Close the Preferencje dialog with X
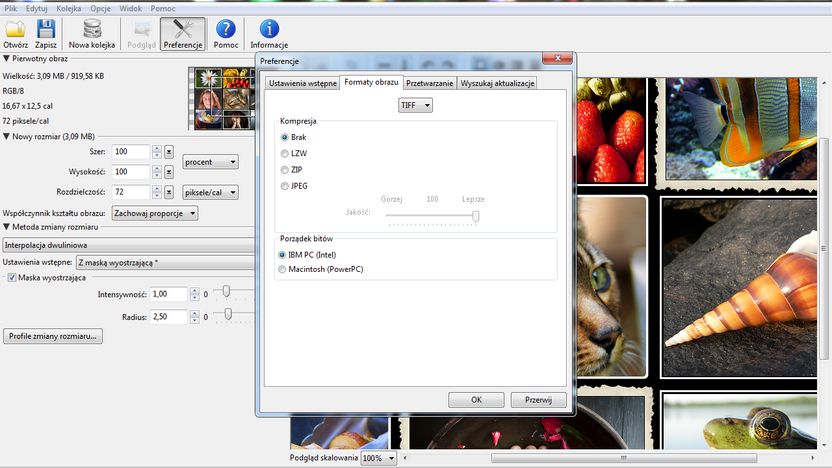The image size is (832, 468). tap(557, 58)
